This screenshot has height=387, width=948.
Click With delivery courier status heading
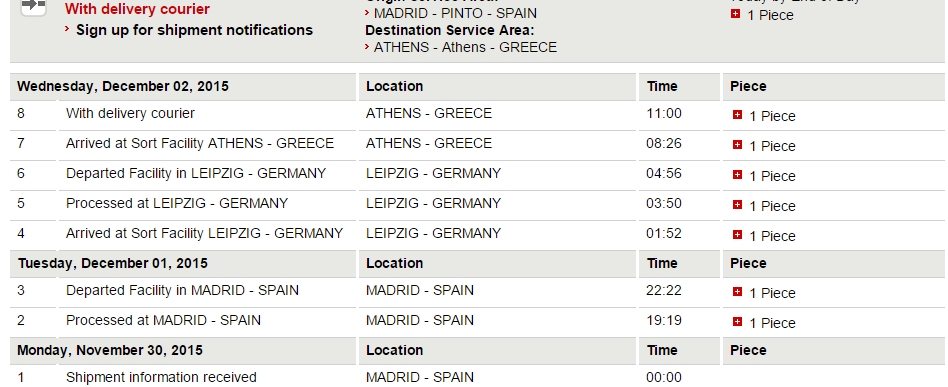[x=137, y=9]
